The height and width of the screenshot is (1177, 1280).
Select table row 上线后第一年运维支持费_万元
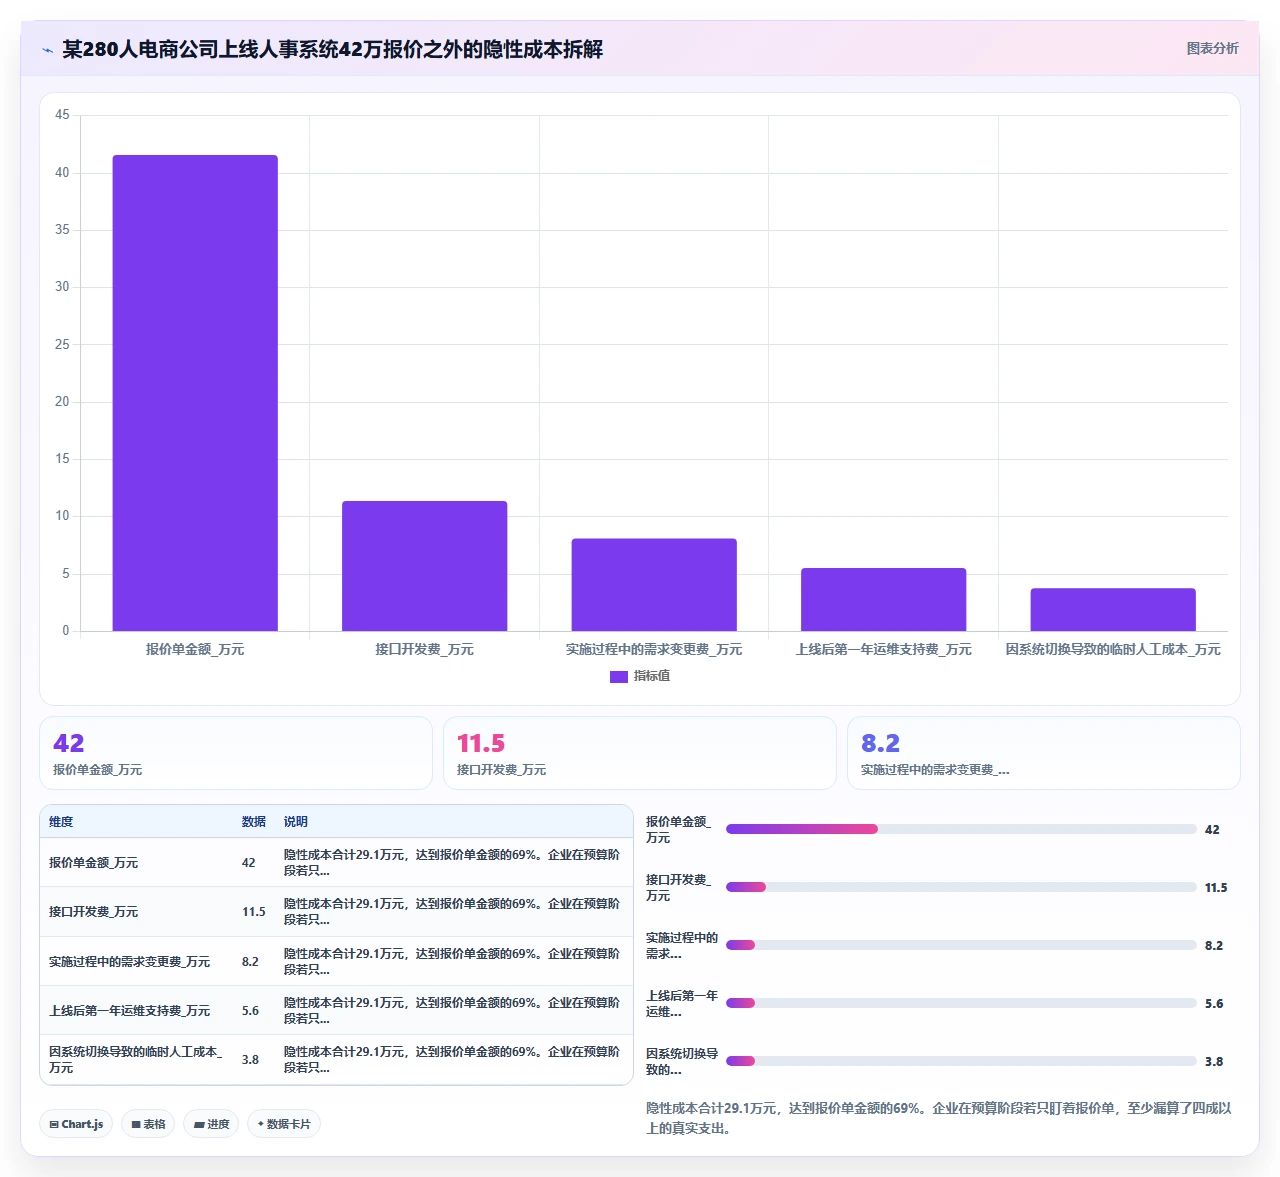click(x=336, y=1010)
